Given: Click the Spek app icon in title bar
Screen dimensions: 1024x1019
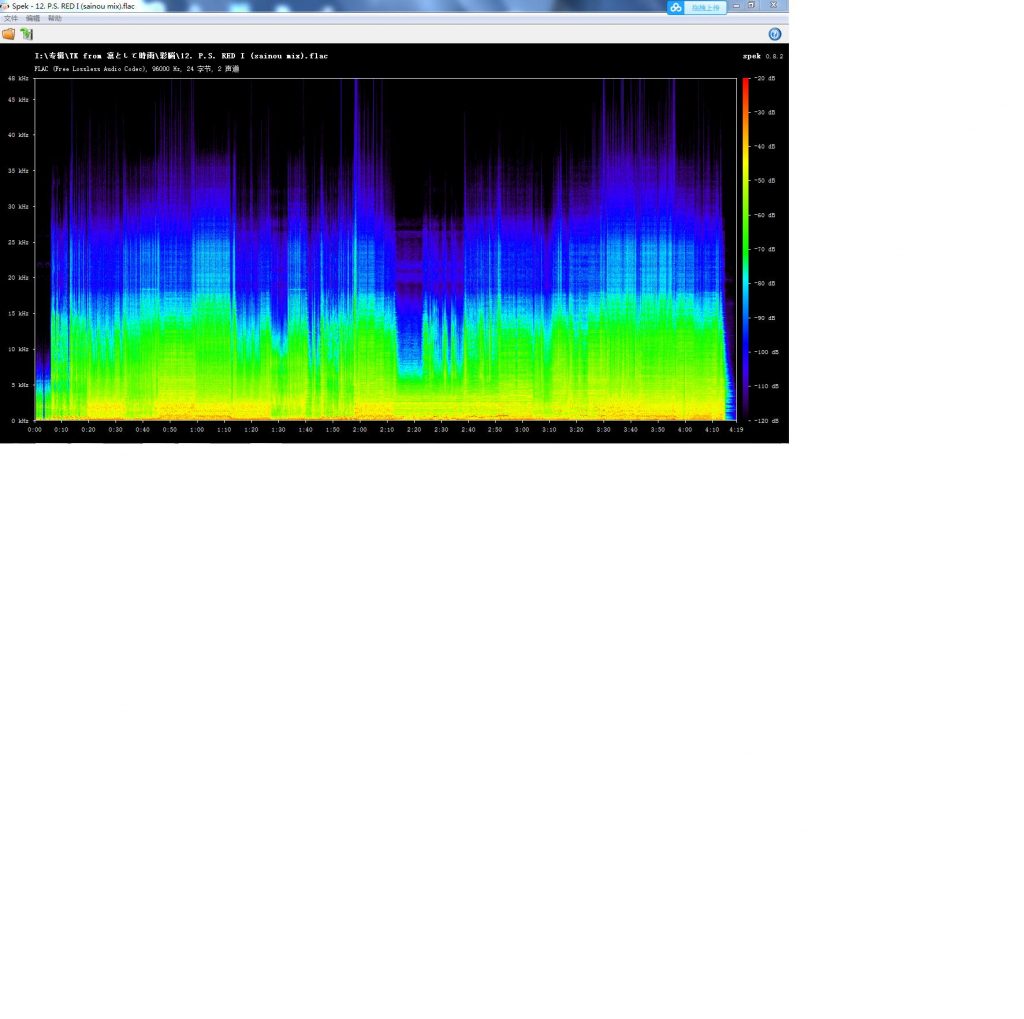Looking at the screenshot, I should [x=5, y=6].
